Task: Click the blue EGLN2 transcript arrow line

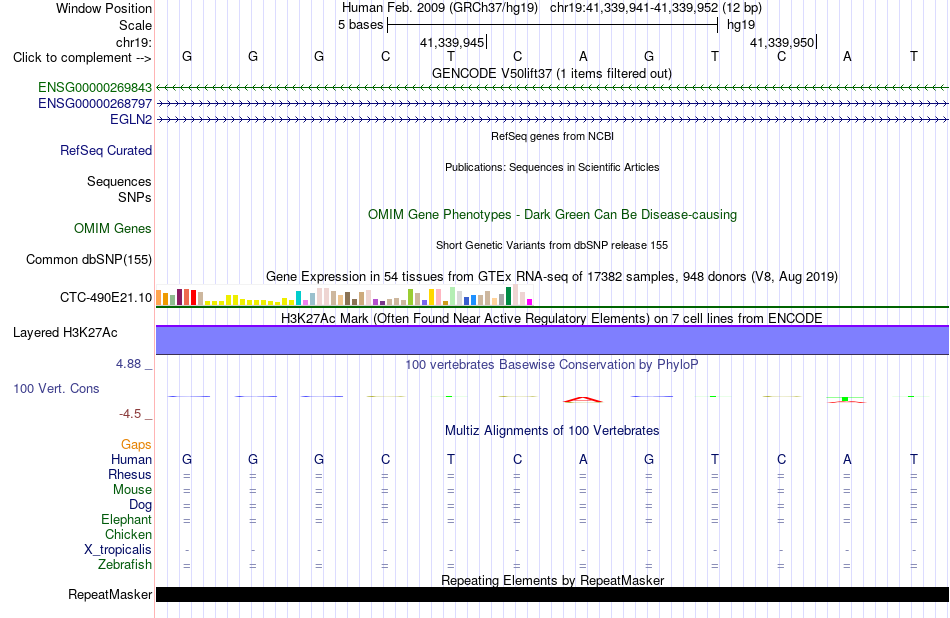Action: click(552, 119)
